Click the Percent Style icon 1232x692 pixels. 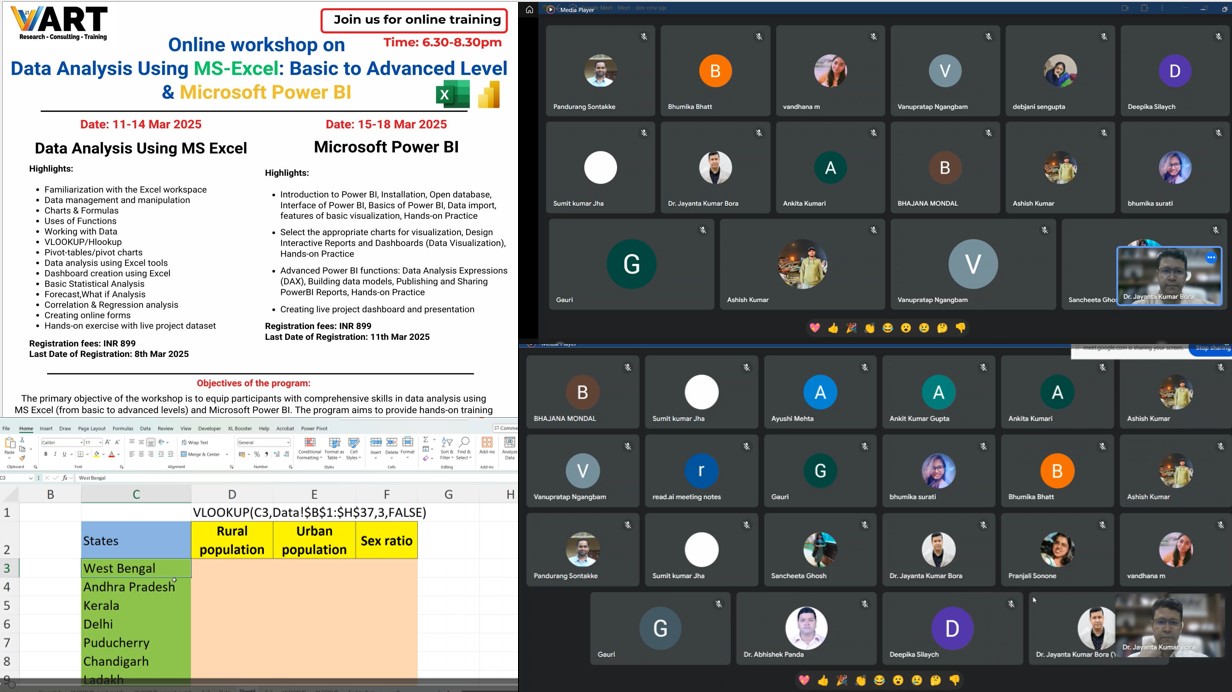[x=256, y=454]
